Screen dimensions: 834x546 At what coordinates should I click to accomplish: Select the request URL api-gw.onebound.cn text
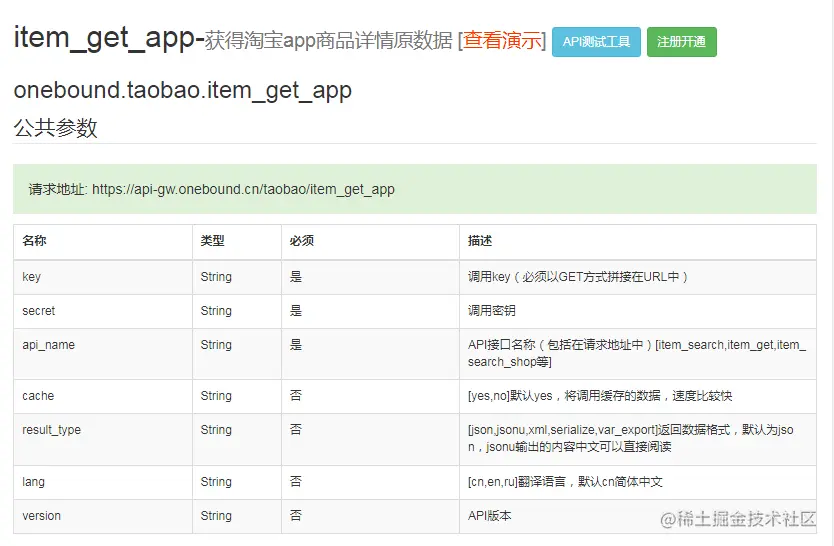tap(243, 189)
